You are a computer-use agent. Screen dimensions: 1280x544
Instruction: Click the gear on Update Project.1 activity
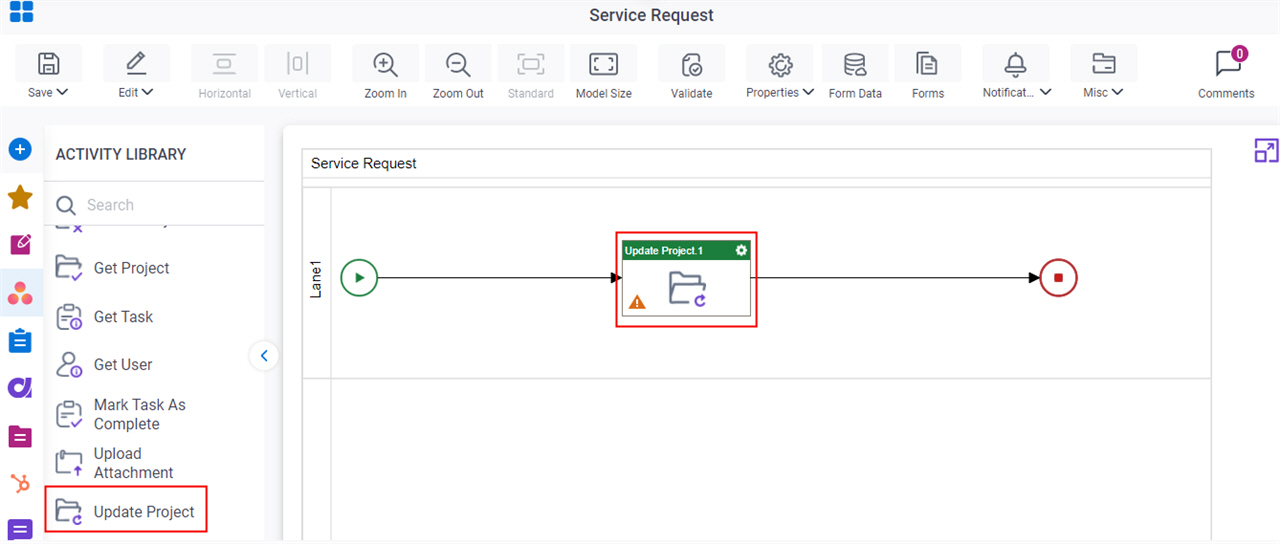pyautogui.click(x=741, y=250)
